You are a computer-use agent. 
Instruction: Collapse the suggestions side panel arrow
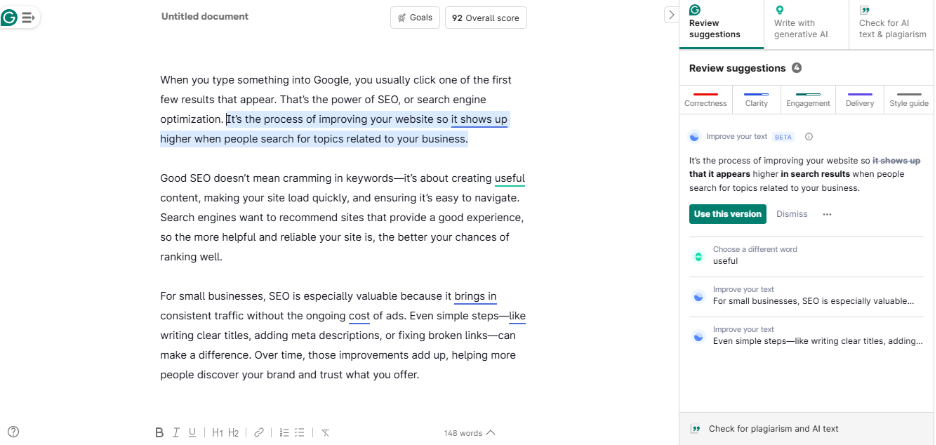(x=671, y=14)
